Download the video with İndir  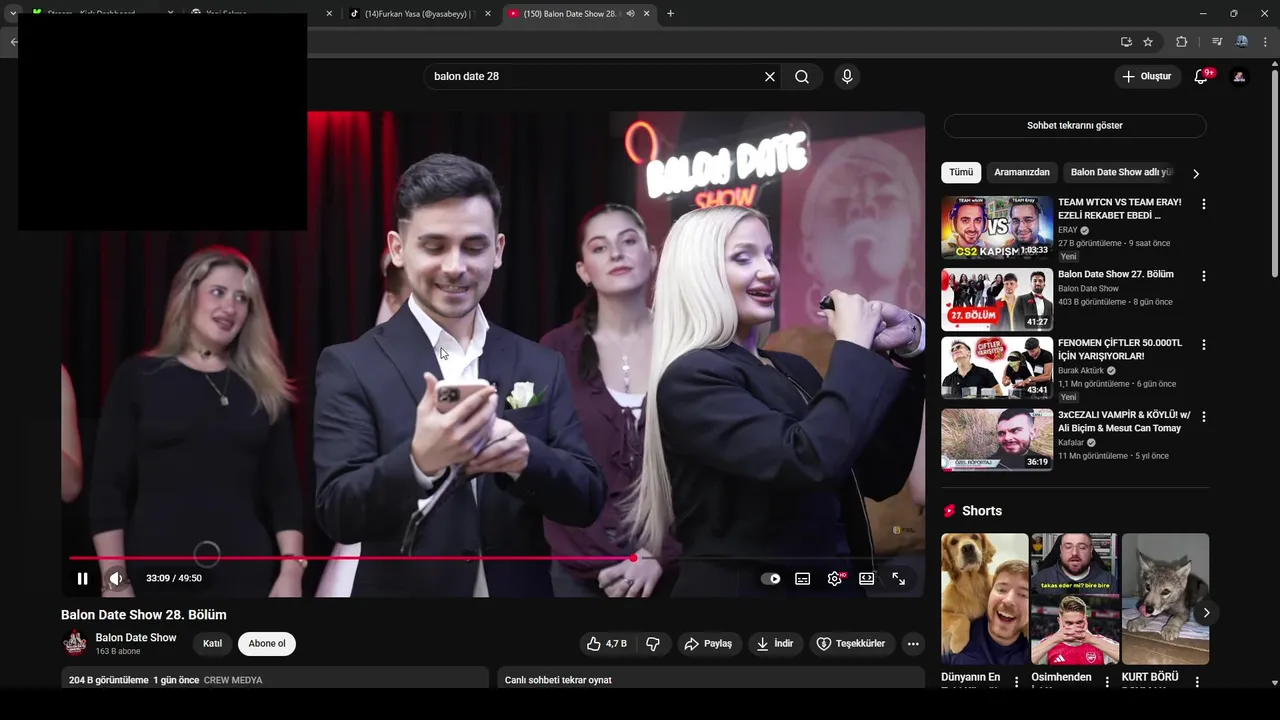[x=775, y=644]
